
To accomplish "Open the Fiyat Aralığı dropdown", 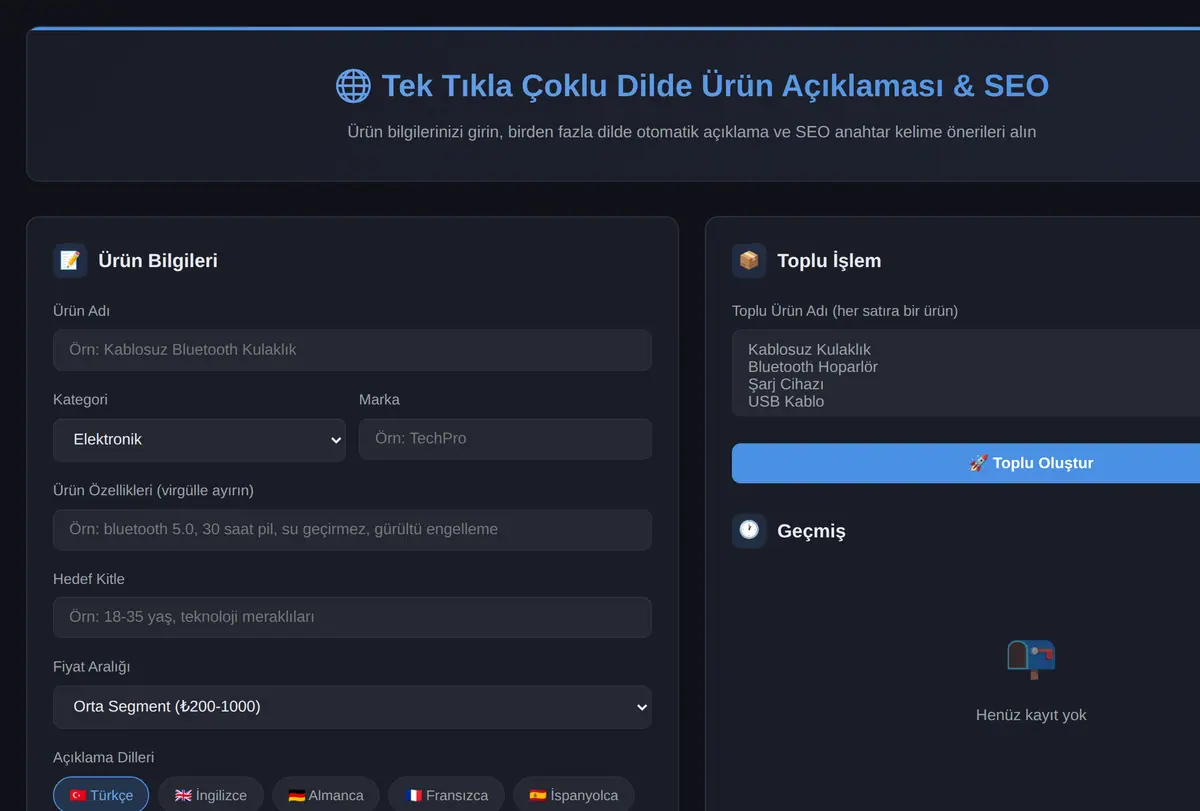I will tap(352, 707).
